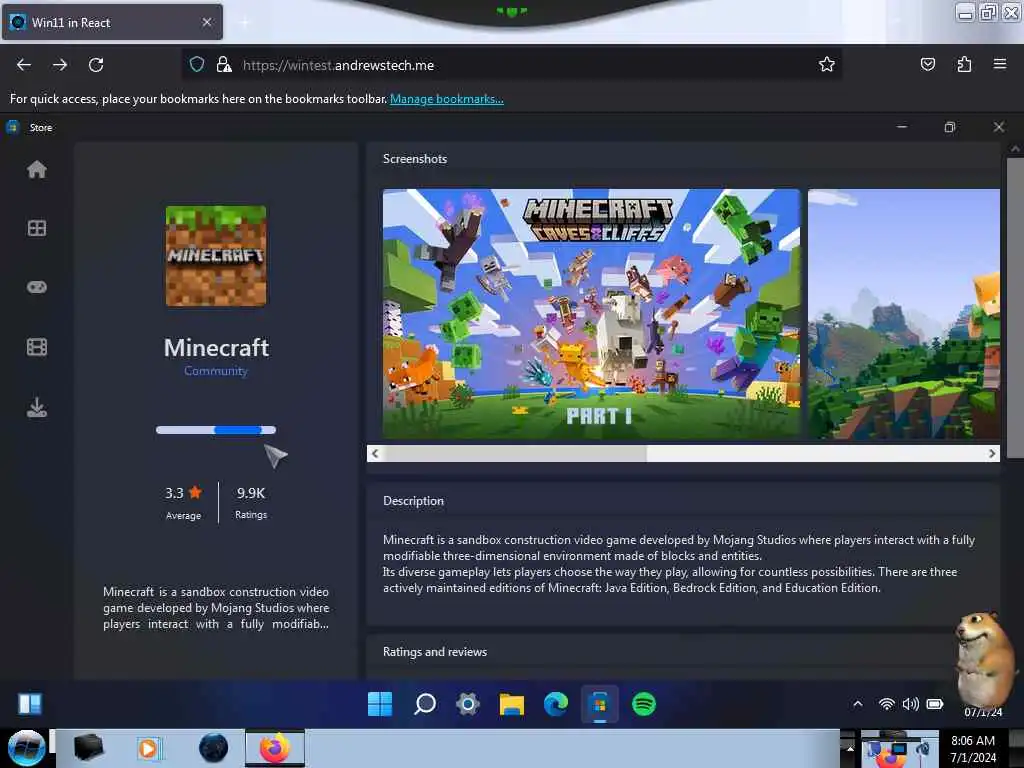Open the Win11 widgets taskbar icon
This screenshot has height=768, width=1024.
tap(30, 704)
